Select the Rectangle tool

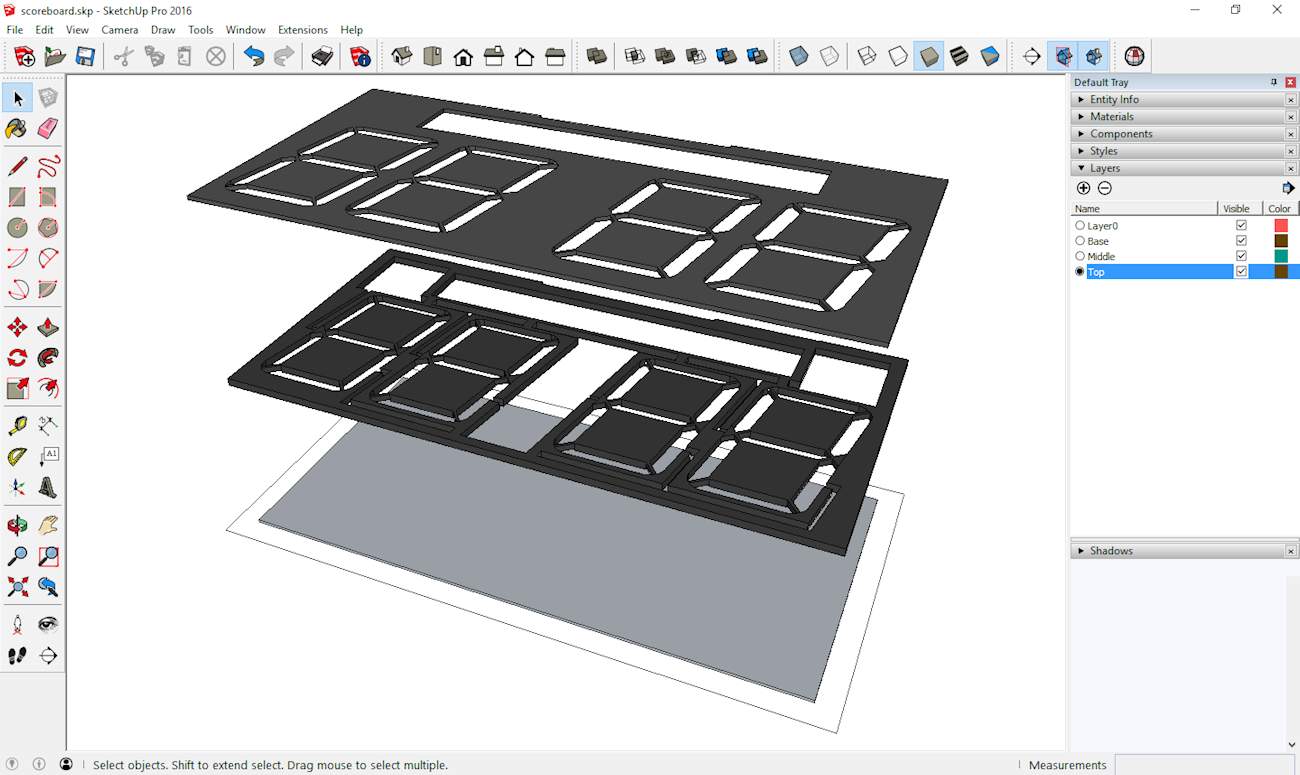pyautogui.click(x=17, y=198)
